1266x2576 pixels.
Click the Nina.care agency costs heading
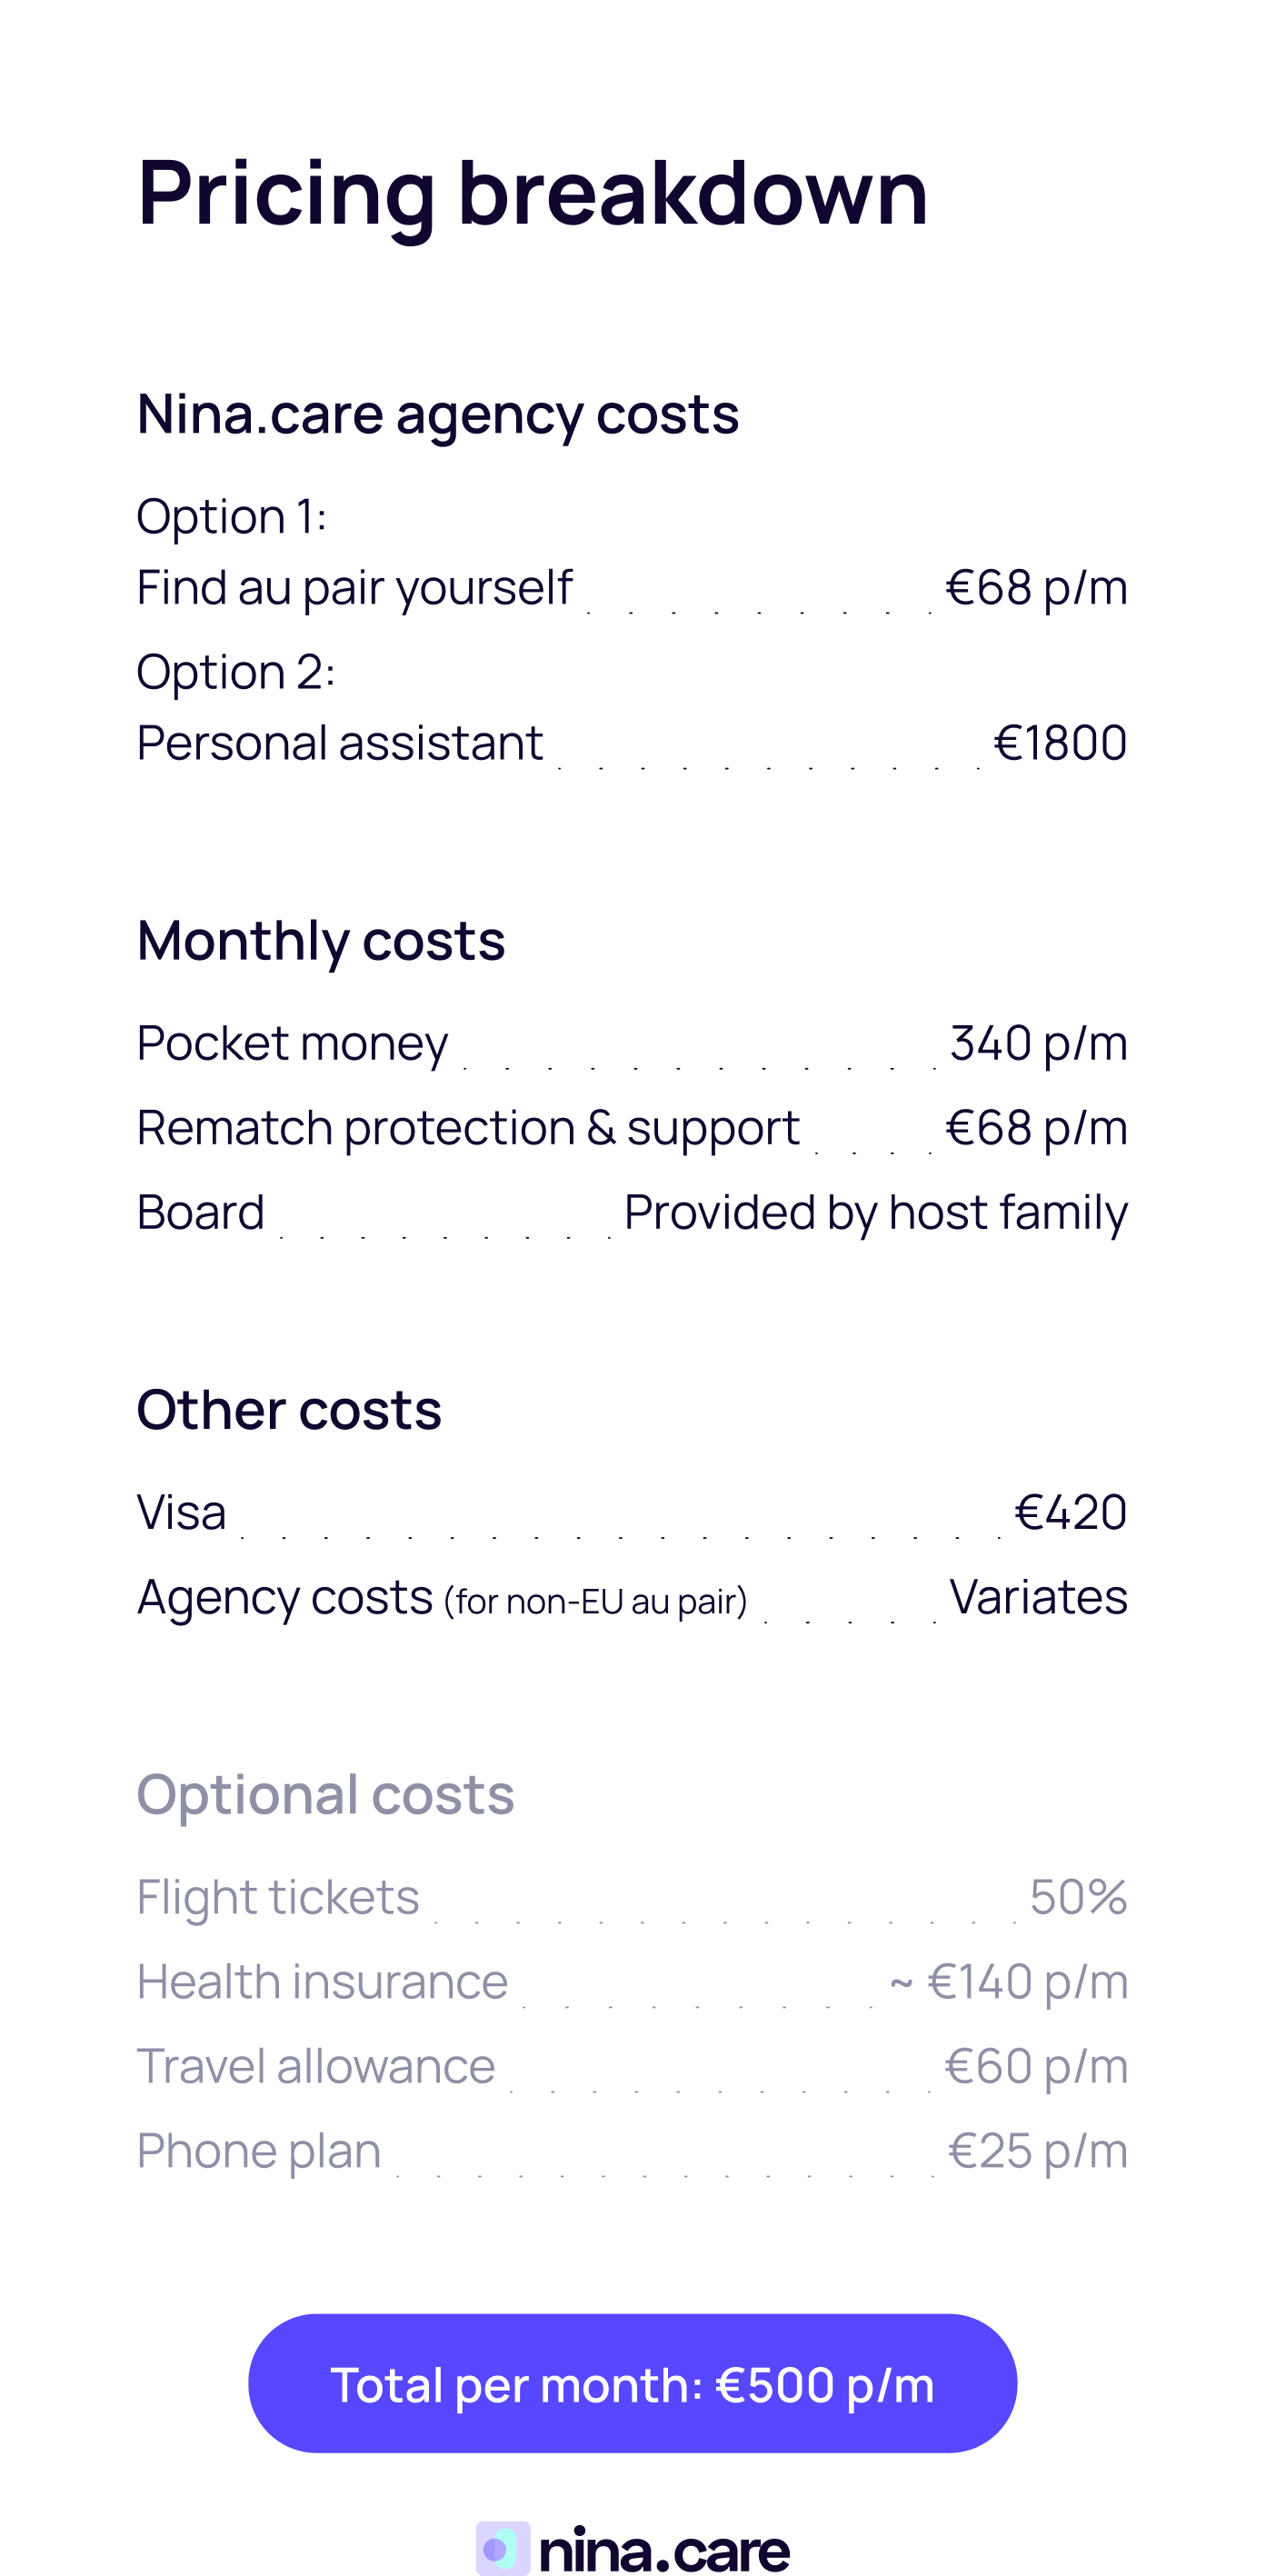(437, 414)
